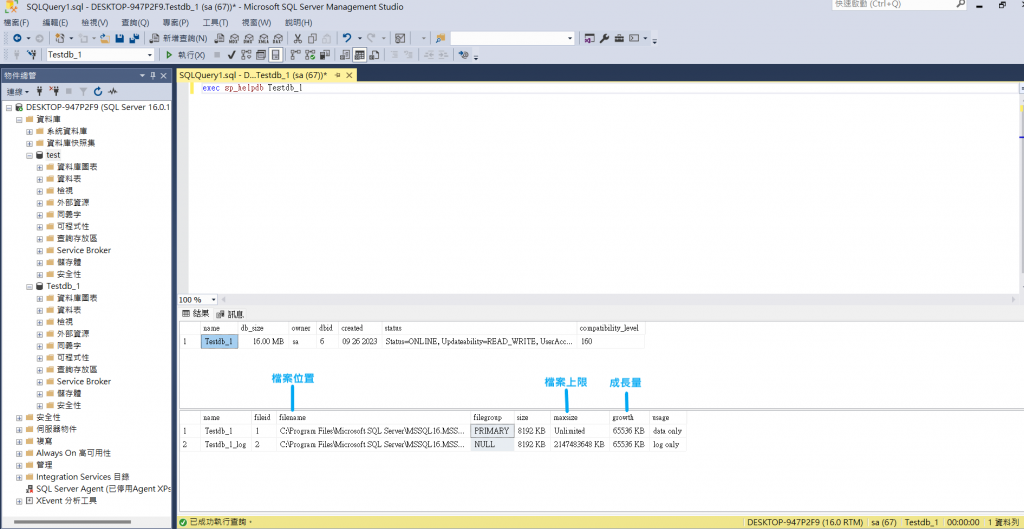
Task: Click the XMLA query icon
Action: (263, 39)
